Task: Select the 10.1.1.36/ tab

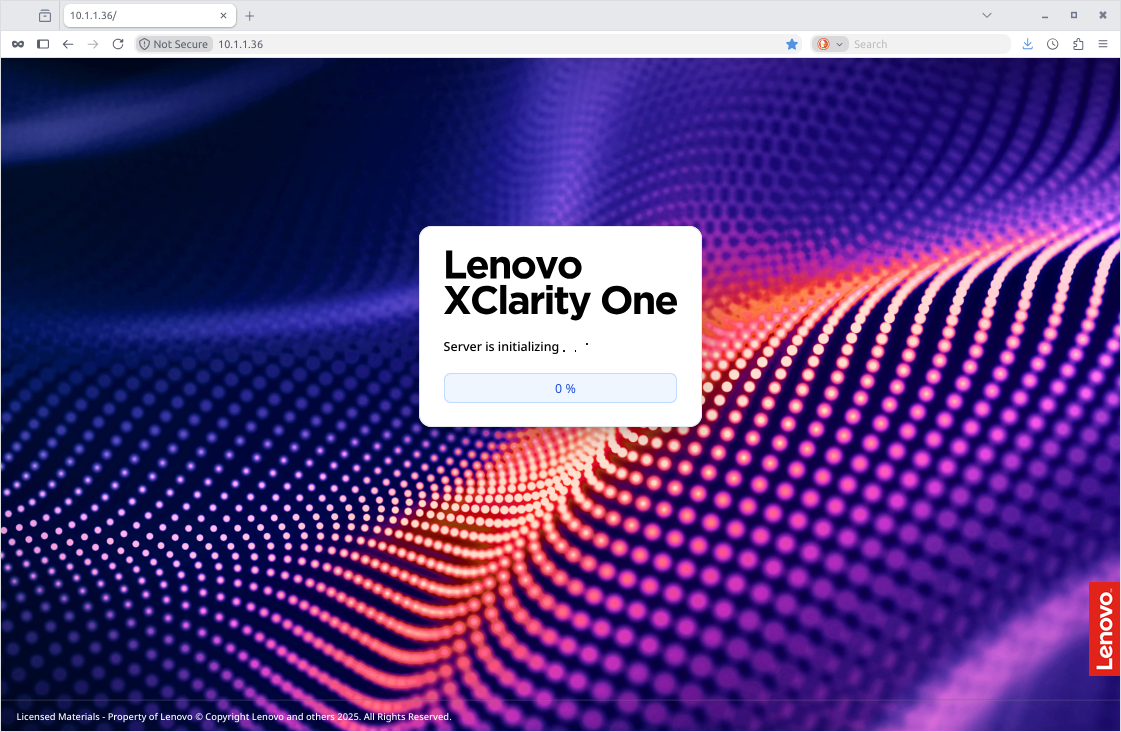Action: tap(149, 15)
